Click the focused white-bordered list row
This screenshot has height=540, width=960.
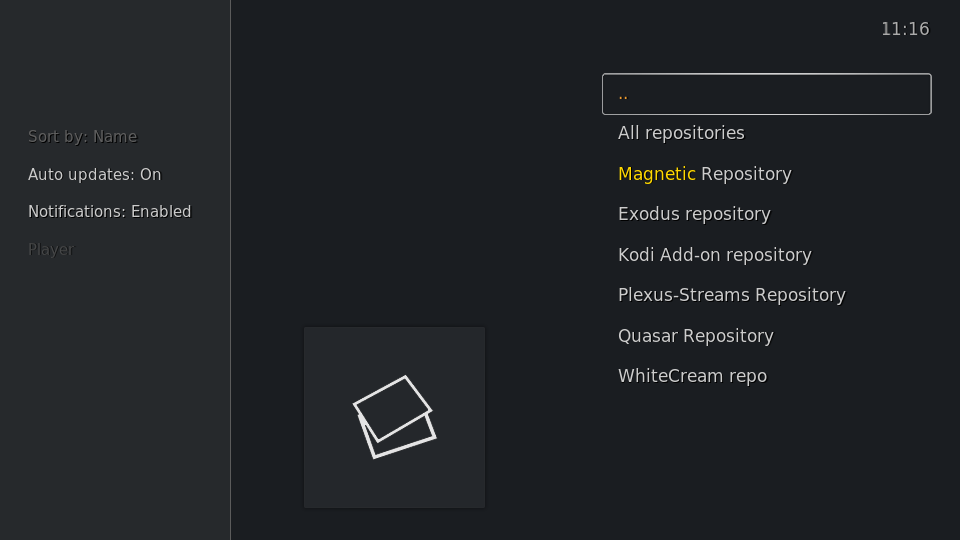tap(767, 94)
